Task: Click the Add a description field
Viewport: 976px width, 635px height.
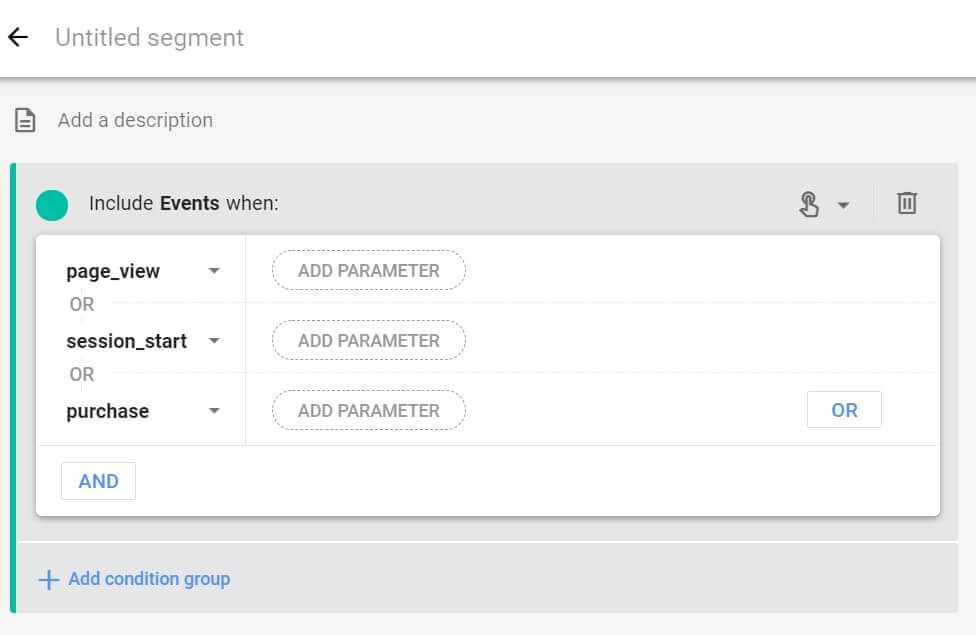Action: (135, 120)
